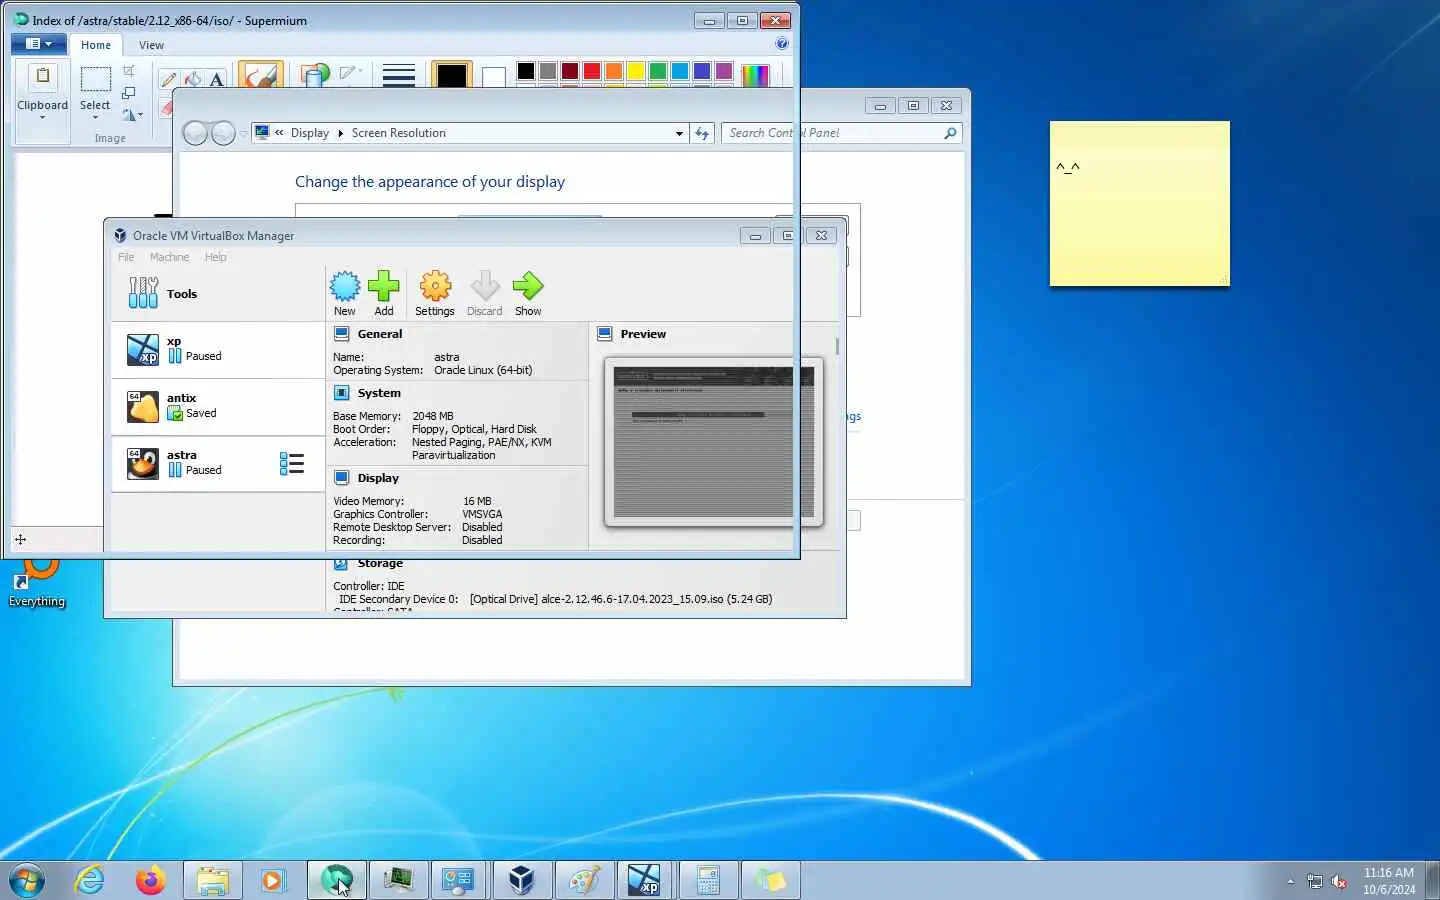Select Tools in VirtualBox sidebar
The height and width of the screenshot is (900, 1440).
point(218,293)
